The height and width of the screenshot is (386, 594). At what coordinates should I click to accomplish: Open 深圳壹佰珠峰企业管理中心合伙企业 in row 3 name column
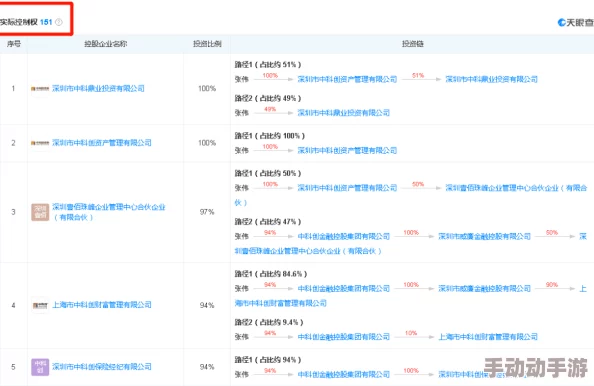[x=109, y=212]
